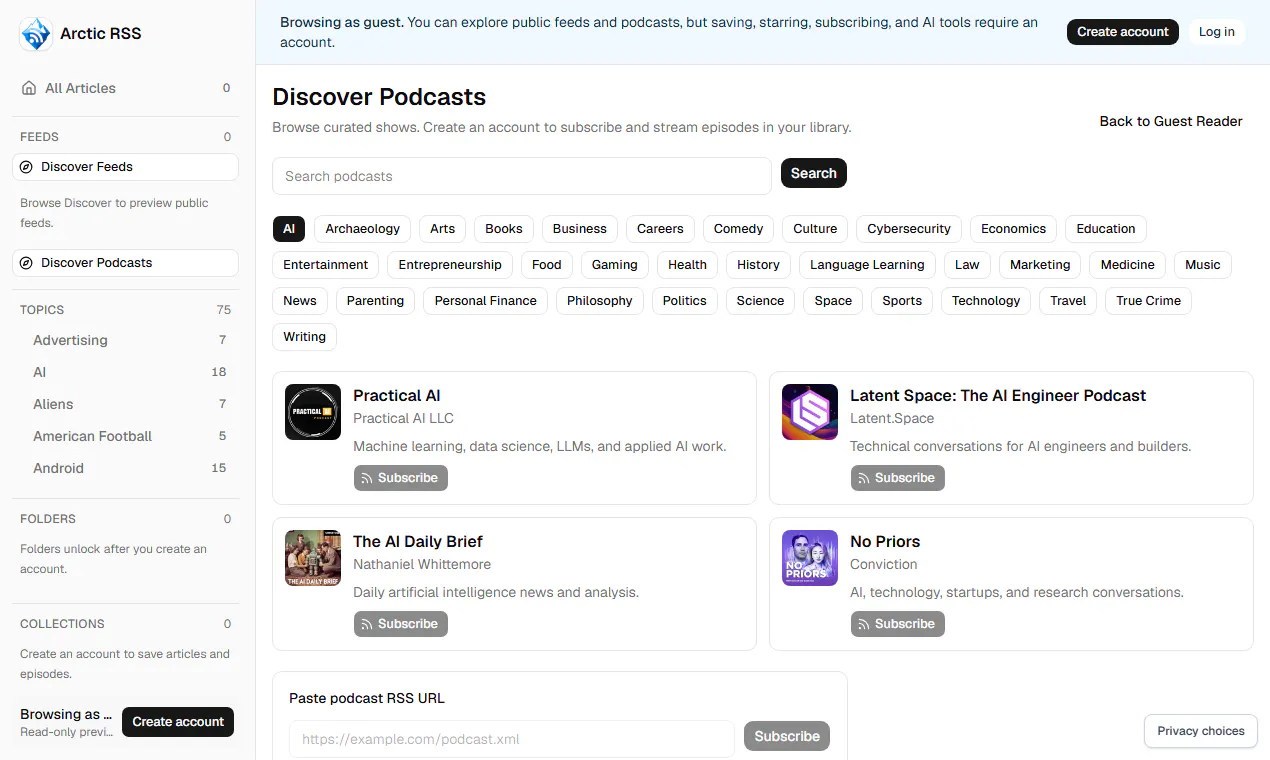The width and height of the screenshot is (1270, 760).
Task: Open the Latent Space podcast artwork
Action: tap(810, 412)
